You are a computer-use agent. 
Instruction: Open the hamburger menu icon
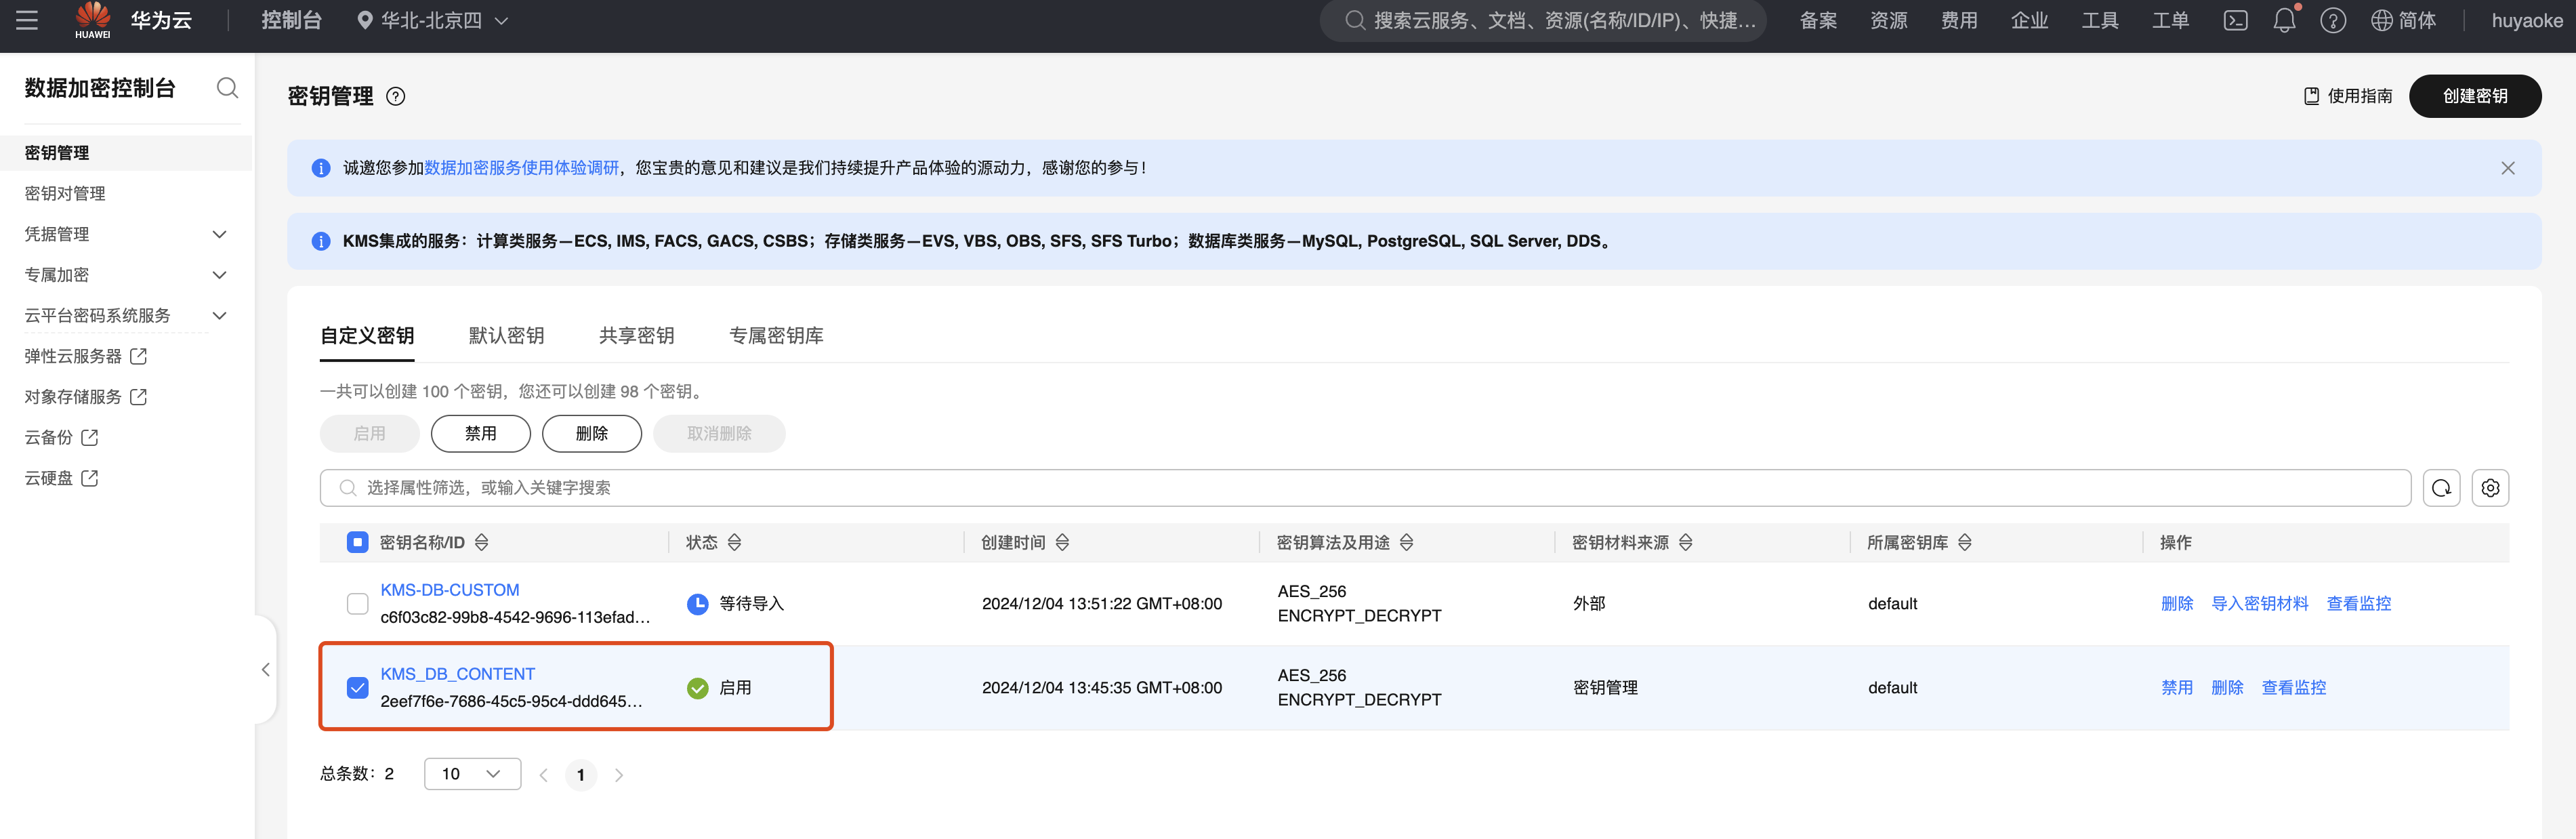pos(27,20)
